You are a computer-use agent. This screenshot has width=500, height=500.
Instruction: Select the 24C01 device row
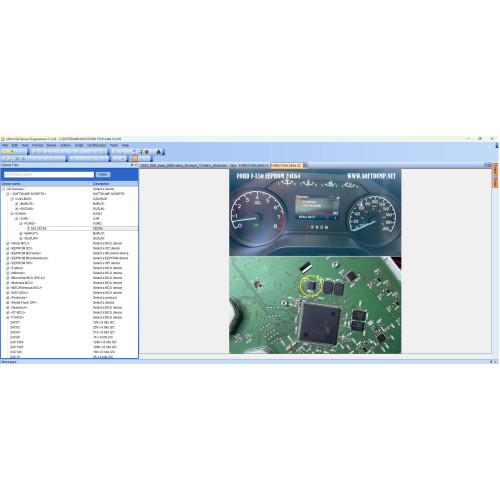click(69, 323)
